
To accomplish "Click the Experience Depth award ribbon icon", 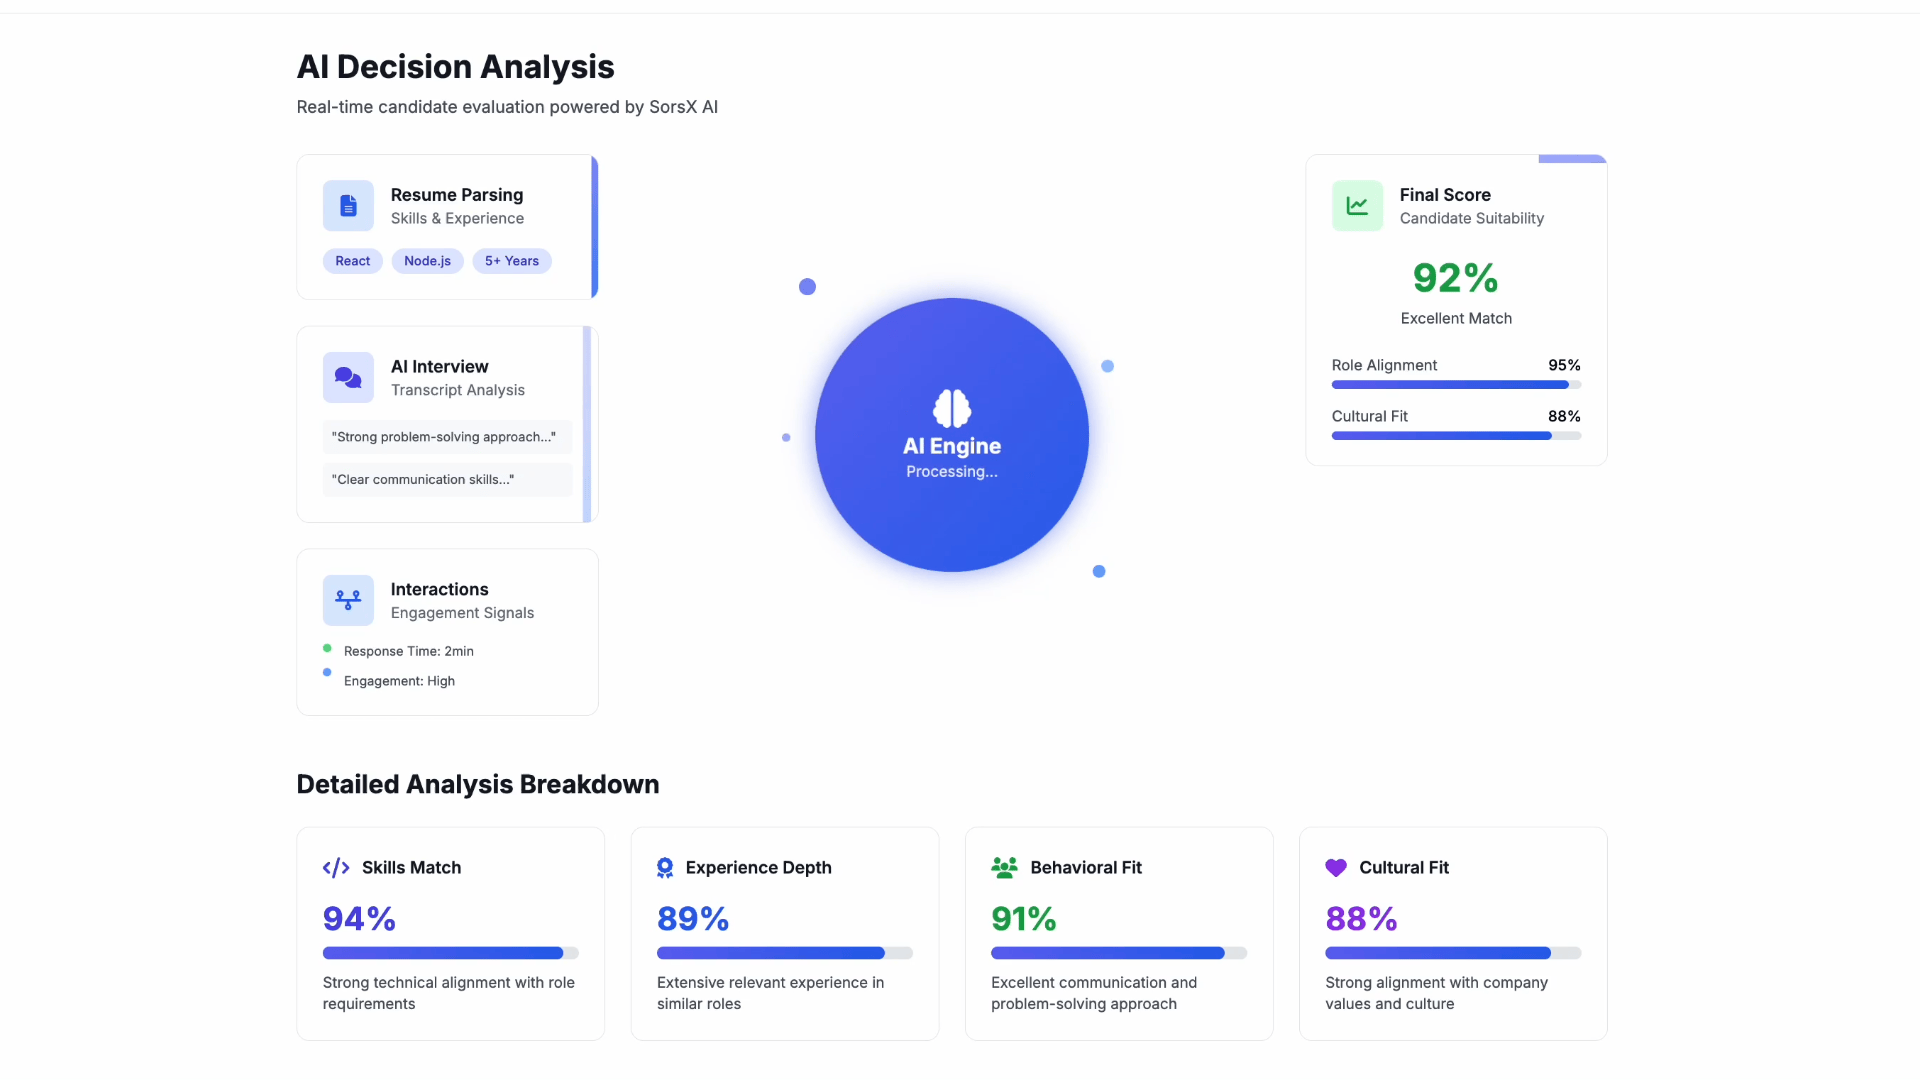I will (x=665, y=868).
